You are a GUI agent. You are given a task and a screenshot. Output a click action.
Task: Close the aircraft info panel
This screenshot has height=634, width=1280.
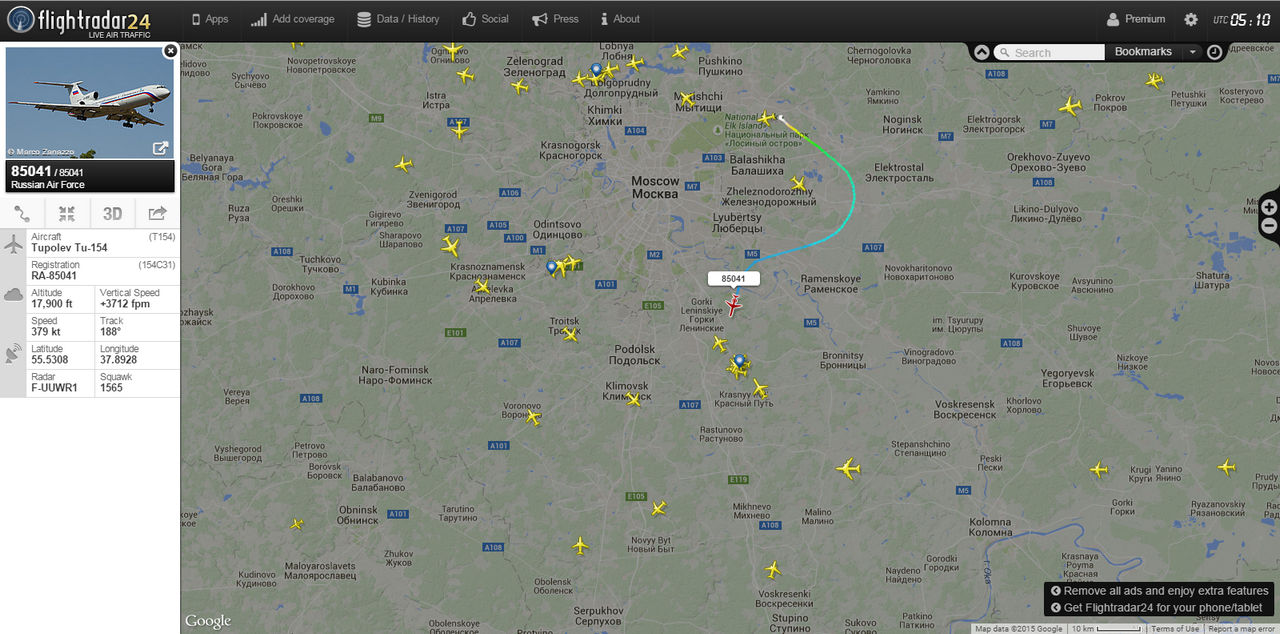pos(170,50)
